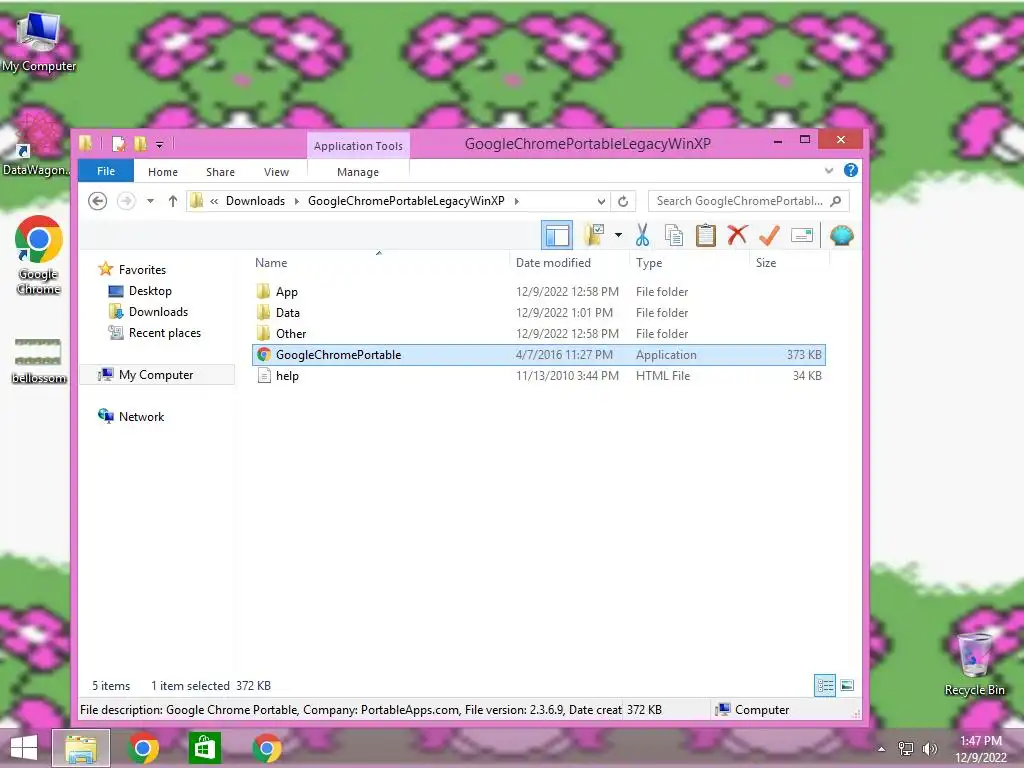Switch to the Share ribbon tab
Viewport: 1024px width, 768px height.
point(220,172)
